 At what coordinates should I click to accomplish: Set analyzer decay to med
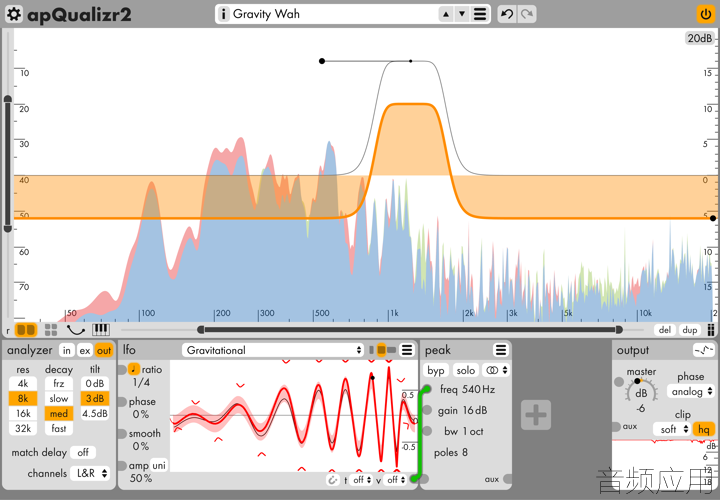[x=58, y=413]
